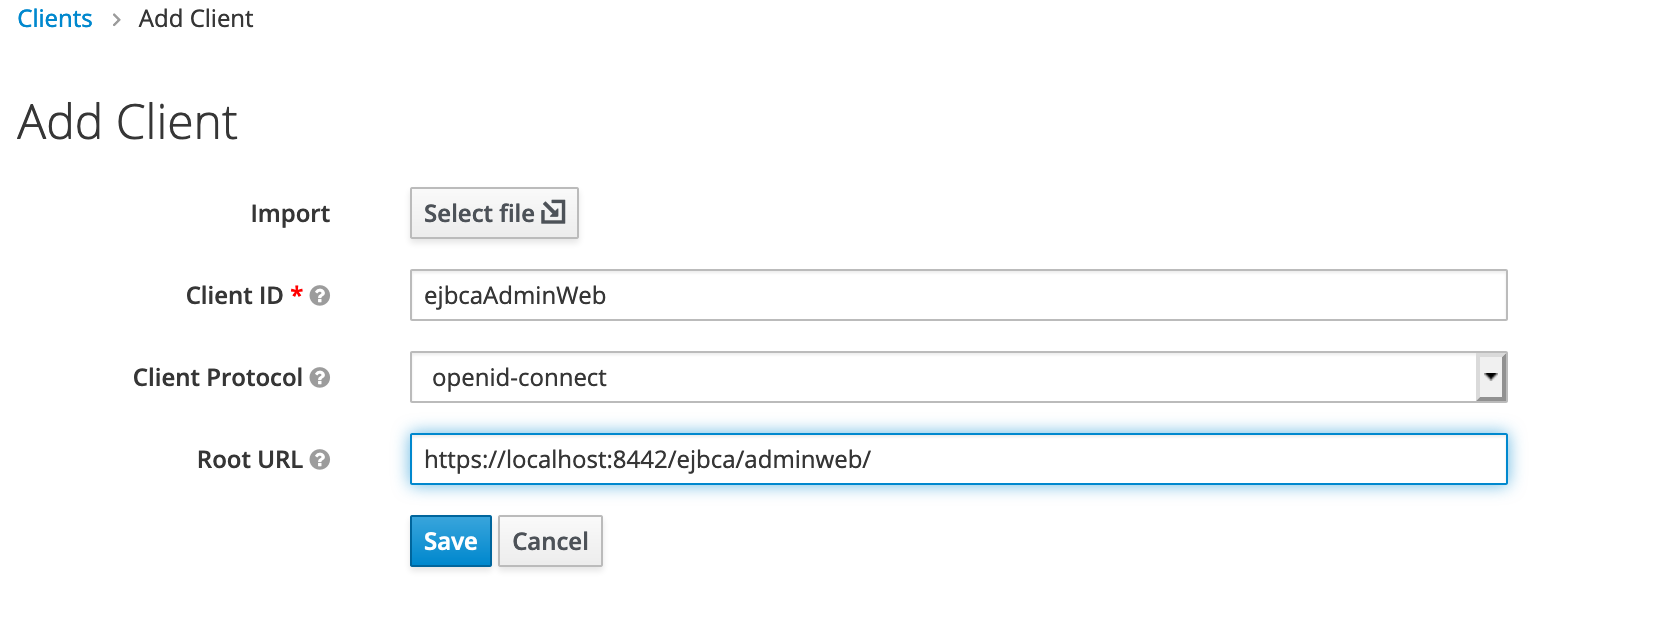This screenshot has width=1660, height=640.
Task: Select the Add Client breadcrumb entry
Action: click(x=196, y=18)
